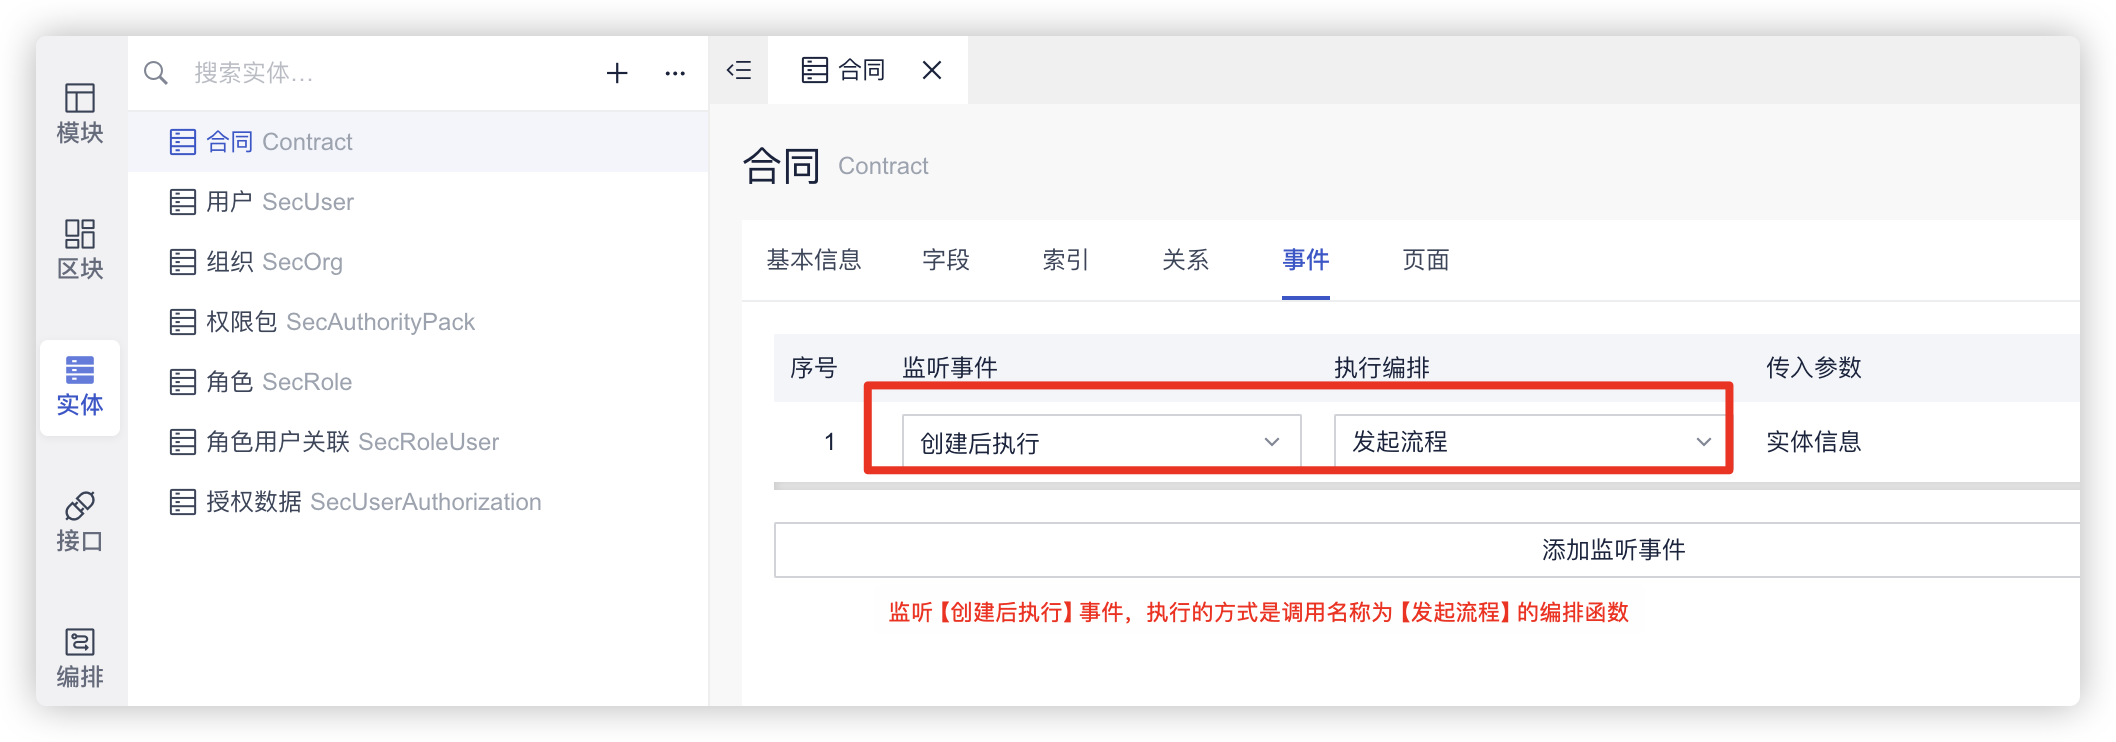Focus the 搜索实体 search field
The height and width of the screenshot is (742, 2116).
pyautogui.click(x=380, y=73)
